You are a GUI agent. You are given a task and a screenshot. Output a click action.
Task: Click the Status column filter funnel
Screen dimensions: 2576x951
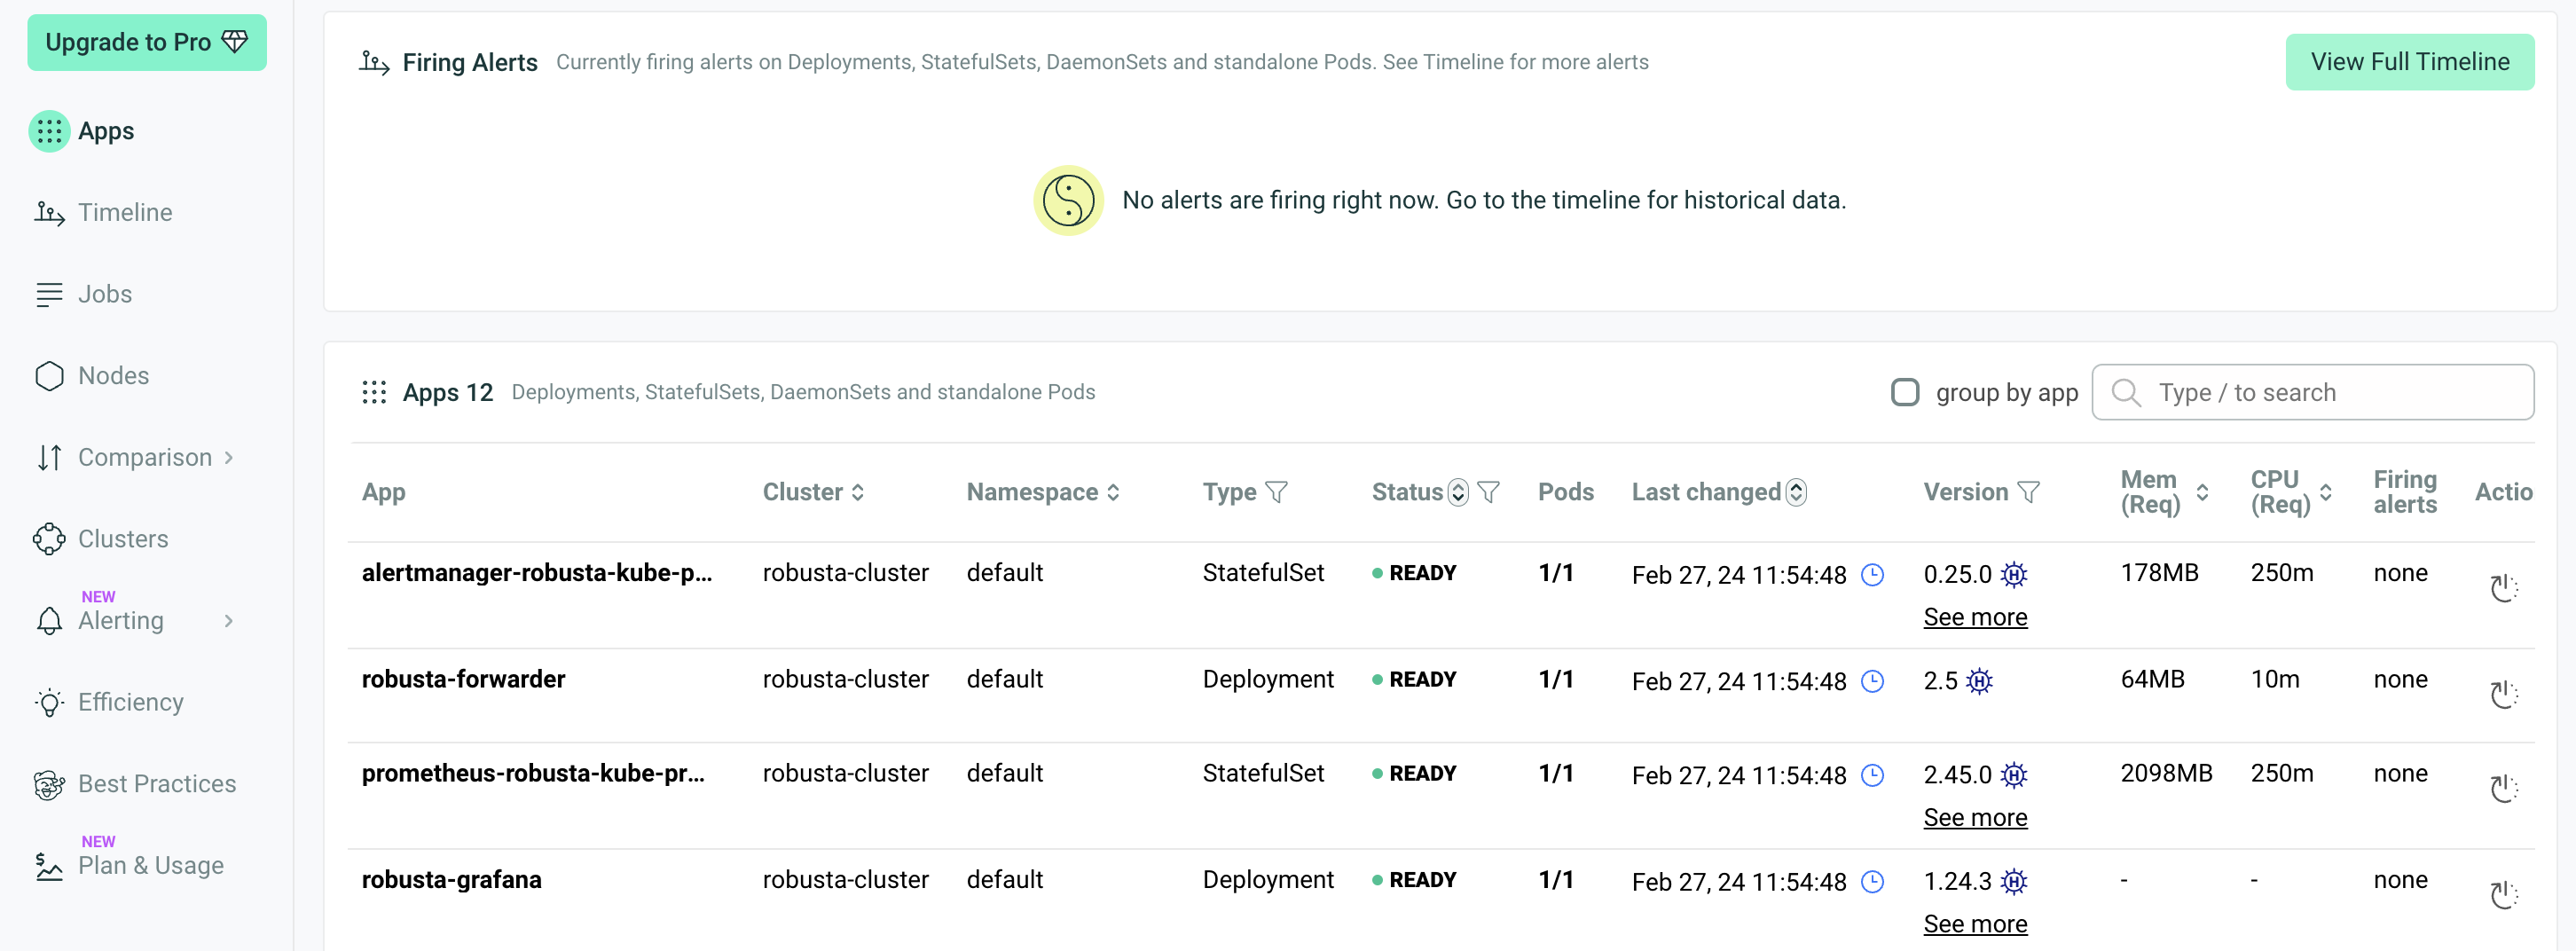coord(1488,493)
